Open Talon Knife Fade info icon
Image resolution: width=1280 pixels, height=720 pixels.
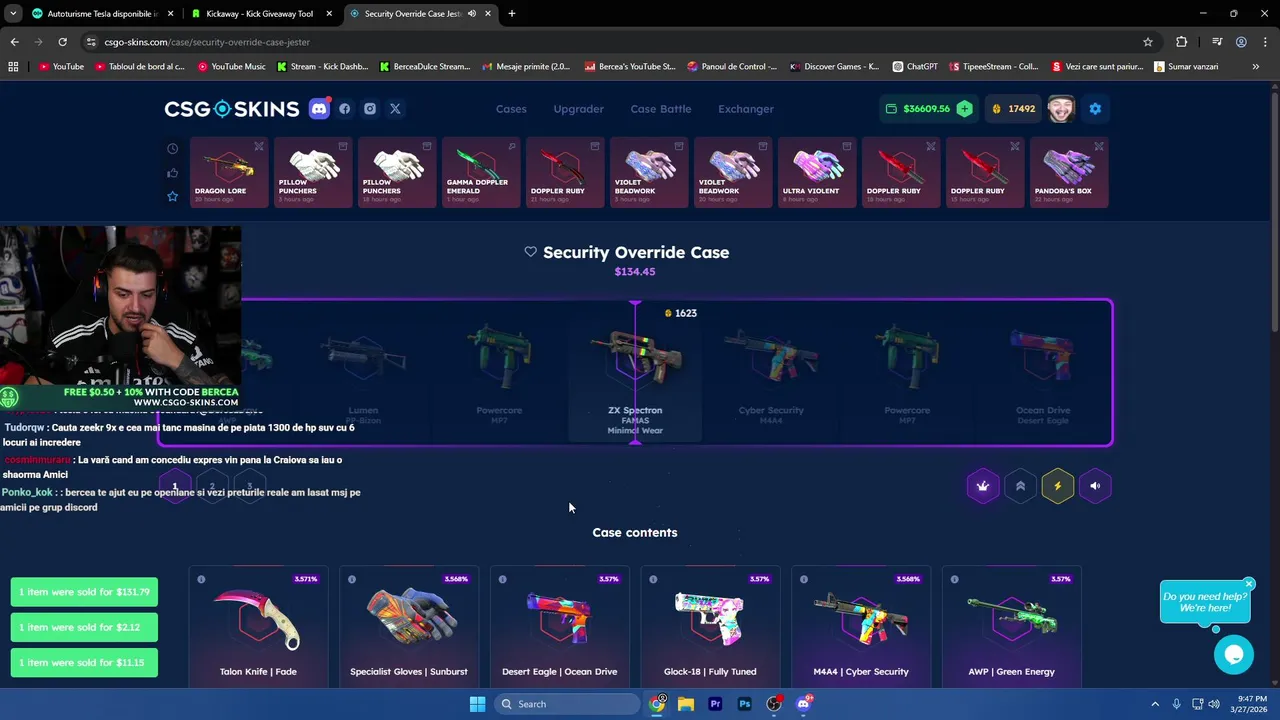[201, 579]
